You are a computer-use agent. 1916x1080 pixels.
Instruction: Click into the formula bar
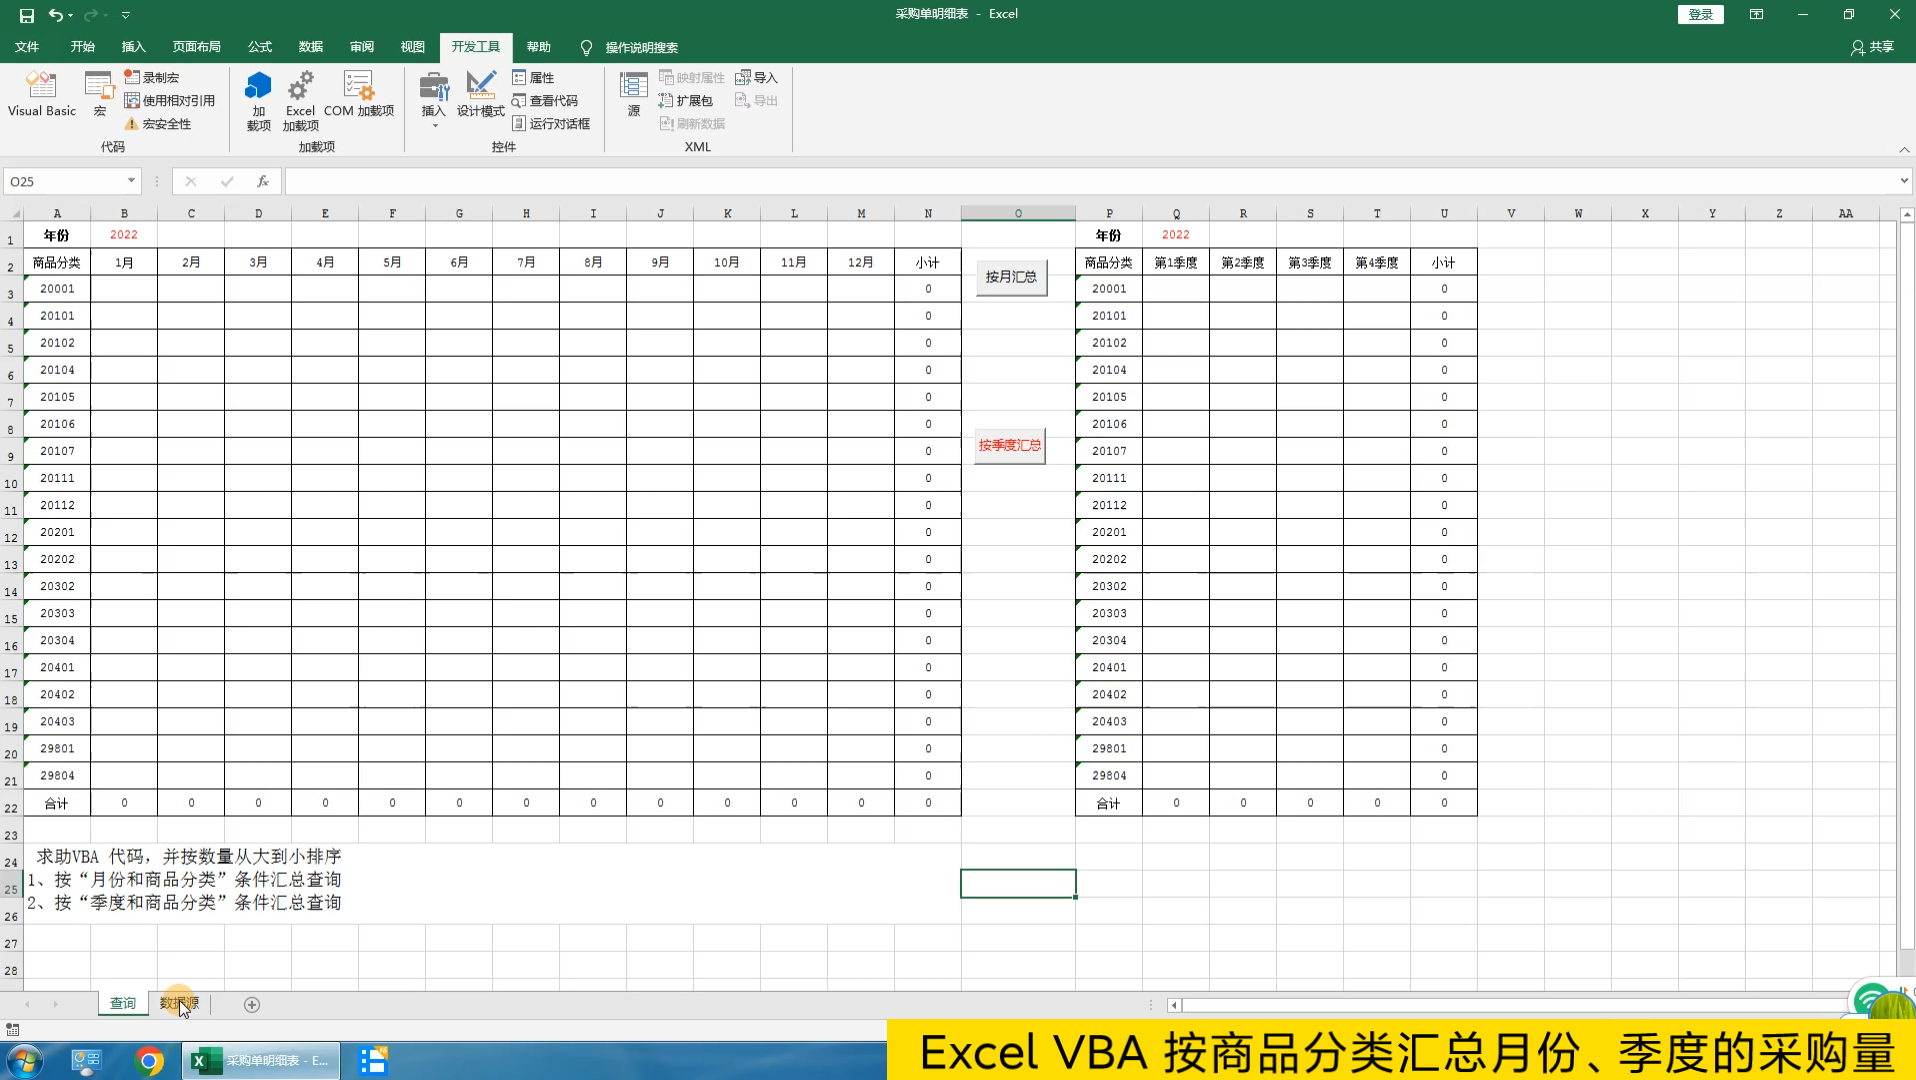click(x=1090, y=181)
